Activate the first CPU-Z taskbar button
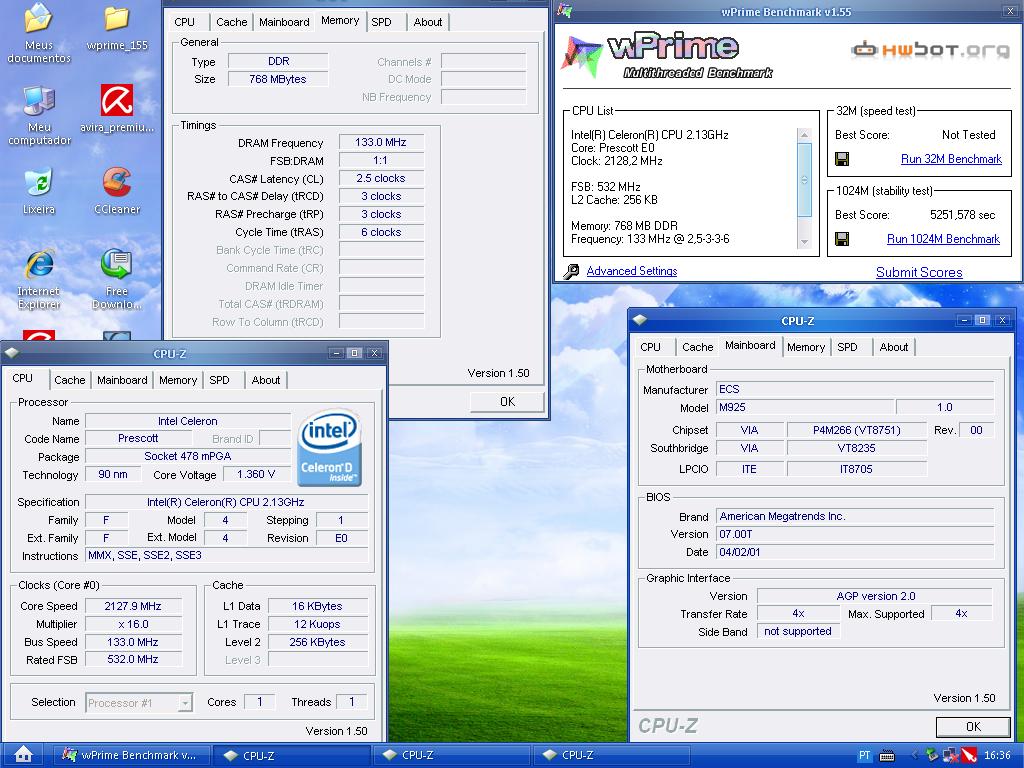 pyautogui.click(x=291, y=755)
